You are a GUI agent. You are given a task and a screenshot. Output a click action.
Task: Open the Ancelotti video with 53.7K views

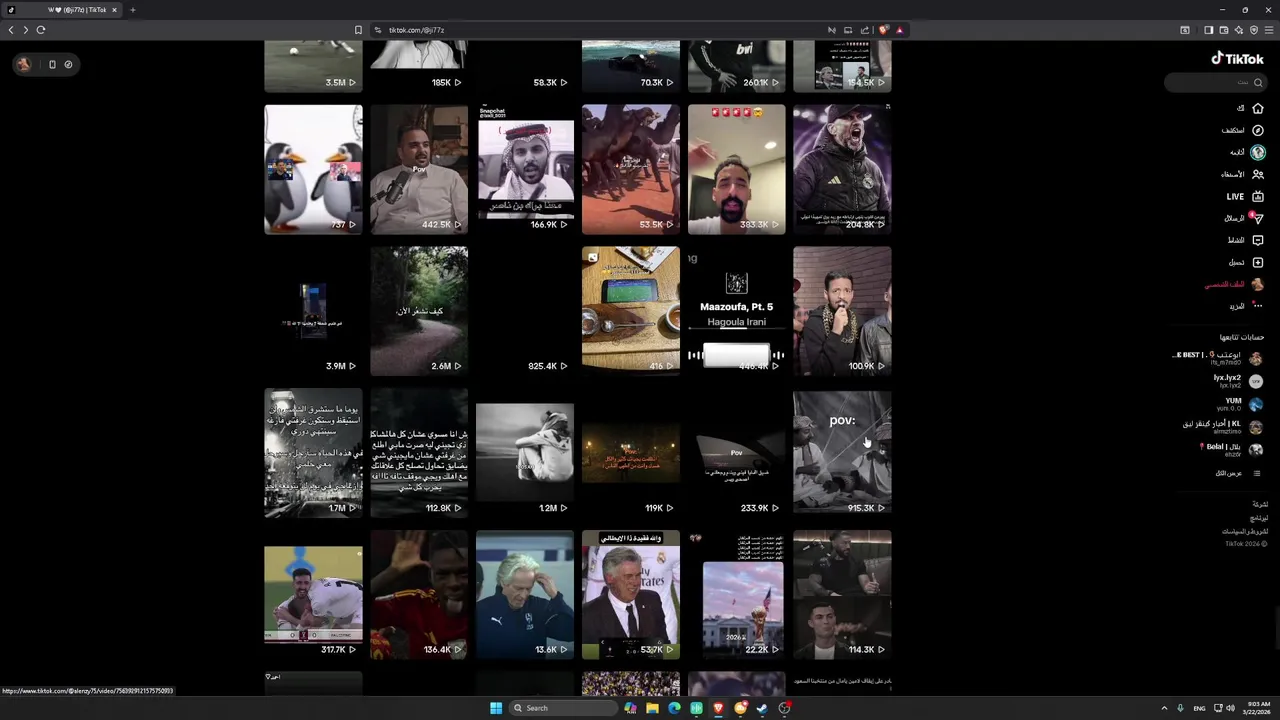coord(631,595)
